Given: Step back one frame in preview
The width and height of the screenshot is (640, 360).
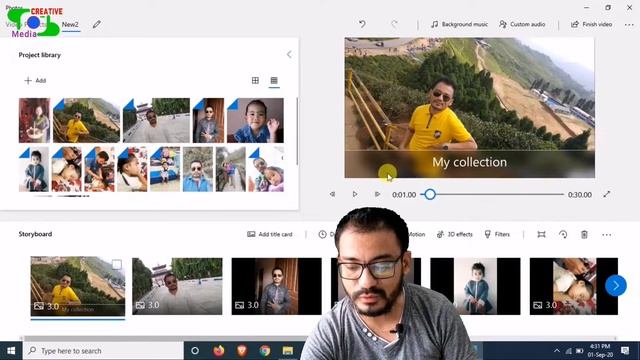Looking at the screenshot, I should pos(332,194).
